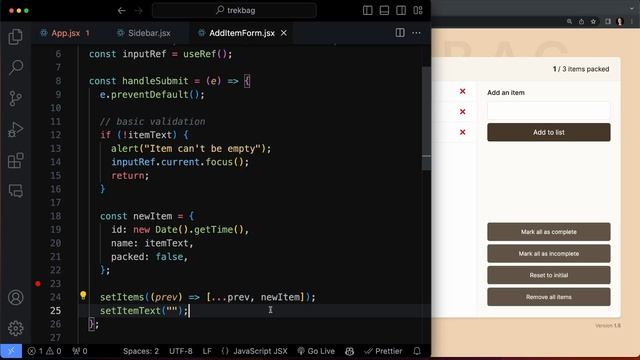640x360 pixels.
Task: Close the AddItemForm.jsx tab
Action: pyautogui.click(x=284, y=33)
